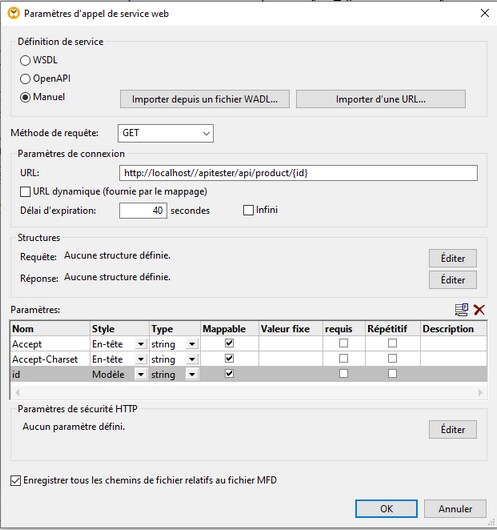Click the add parameter icon

(x=461, y=310)
